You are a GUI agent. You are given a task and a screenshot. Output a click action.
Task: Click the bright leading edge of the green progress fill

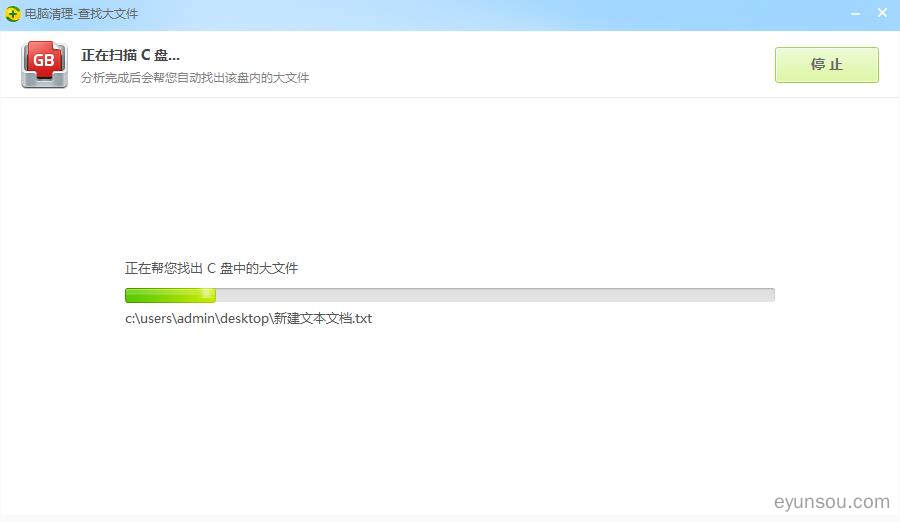click(x=209, y=295)
